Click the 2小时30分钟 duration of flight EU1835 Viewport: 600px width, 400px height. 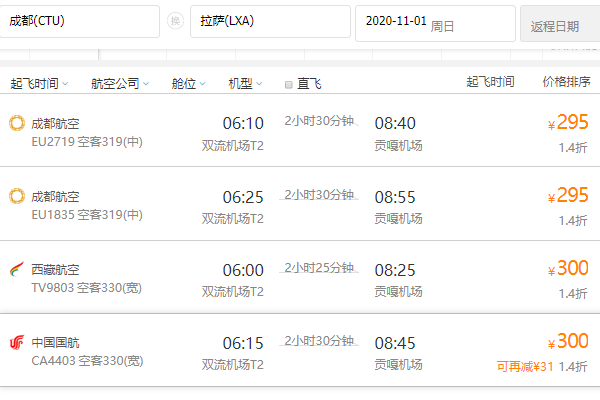click(x=319, y=194)
